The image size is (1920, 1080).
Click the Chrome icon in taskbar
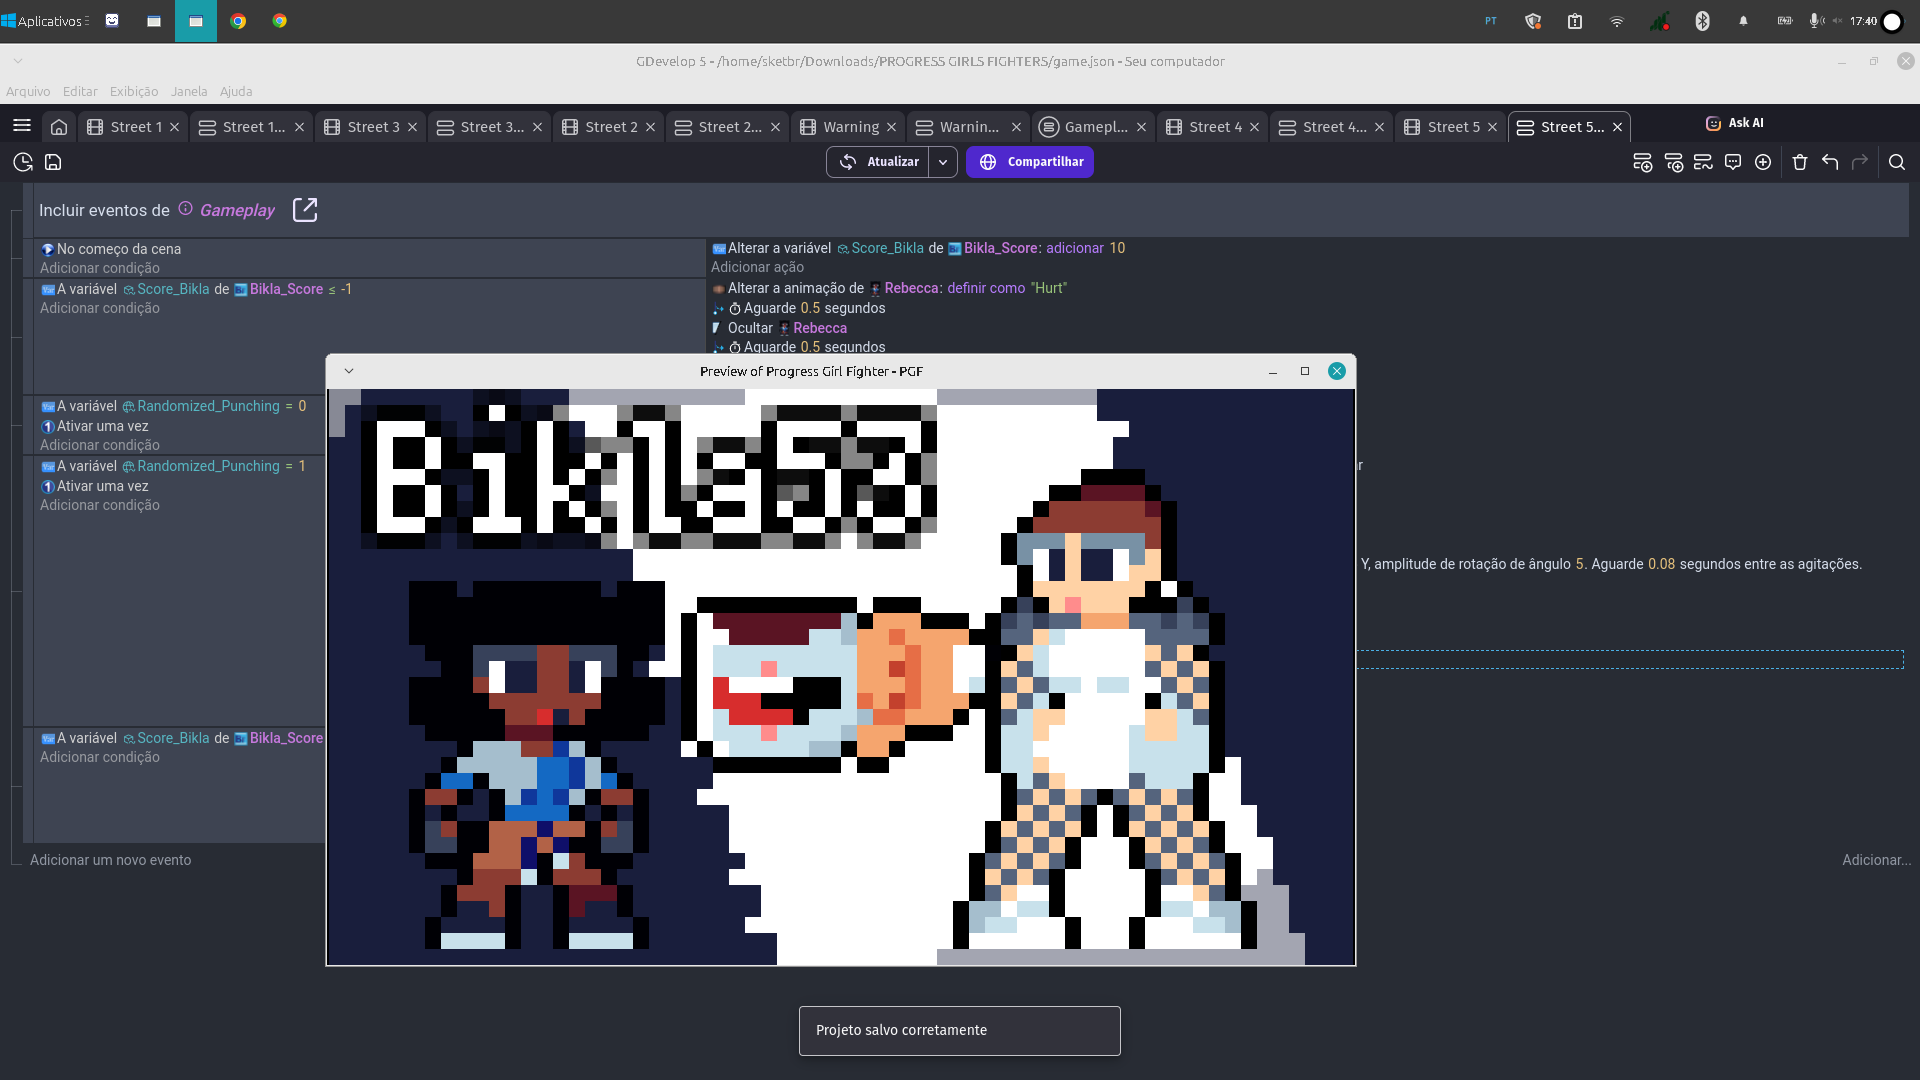pos(238,21)
